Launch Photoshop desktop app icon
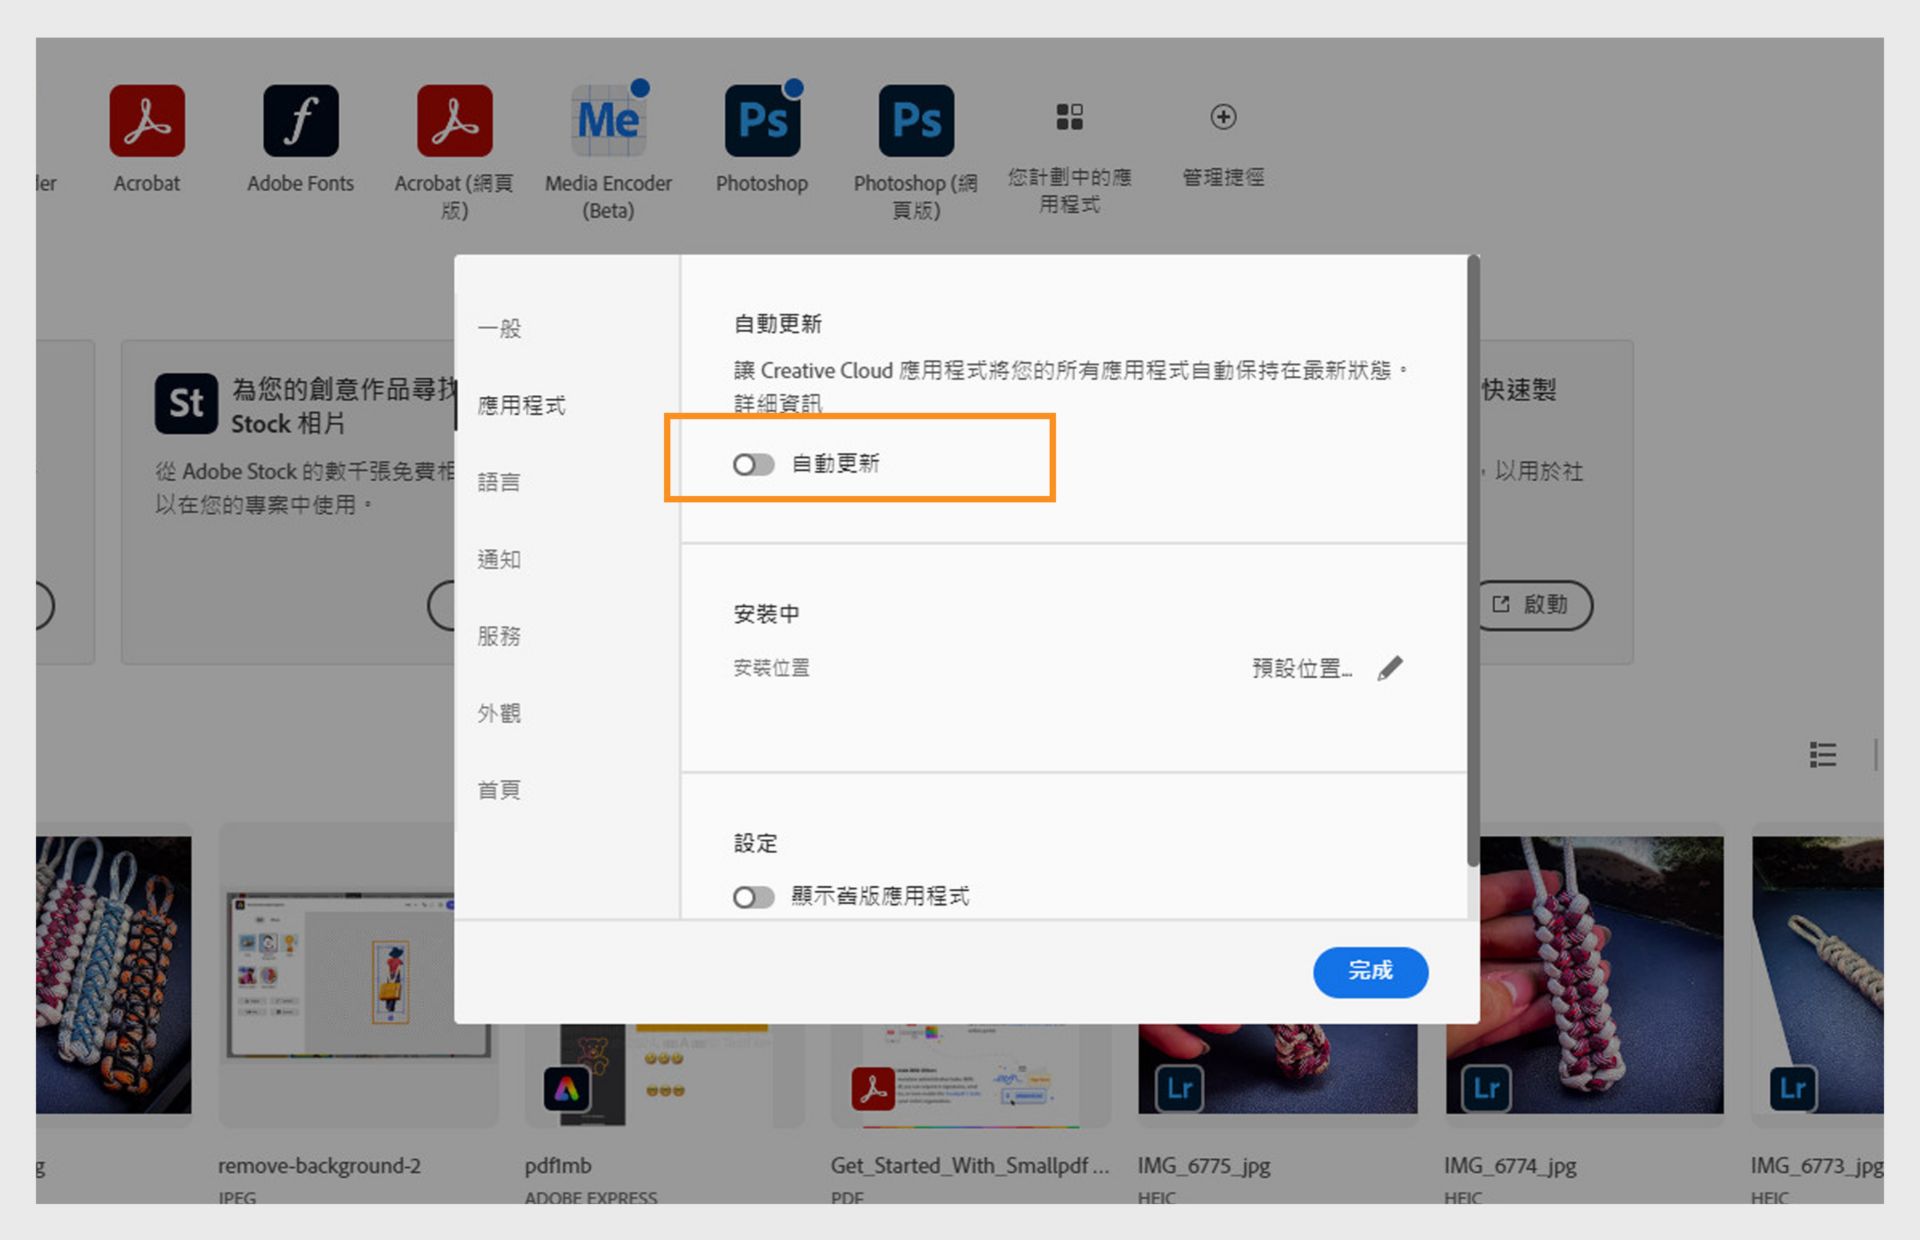The height and width of the screenshot is (1240, 1920). pyautogui.click(x=762, y=121)
